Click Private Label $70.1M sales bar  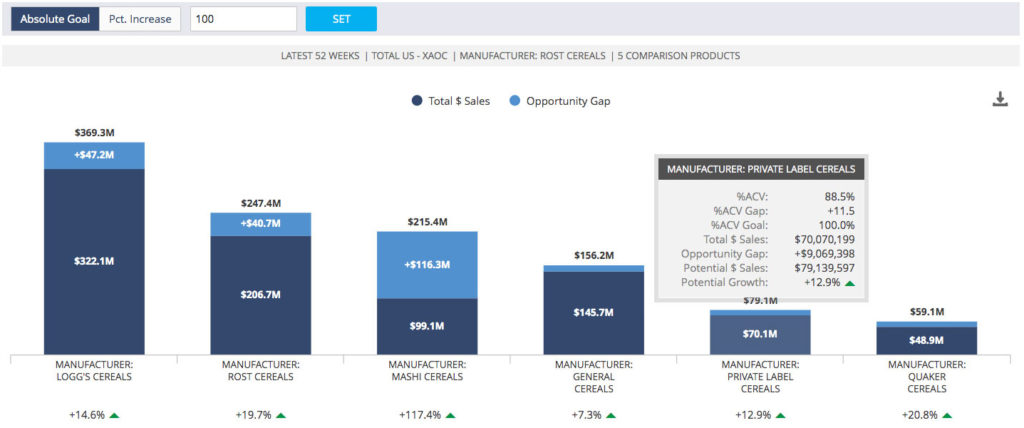click(760, 335)
